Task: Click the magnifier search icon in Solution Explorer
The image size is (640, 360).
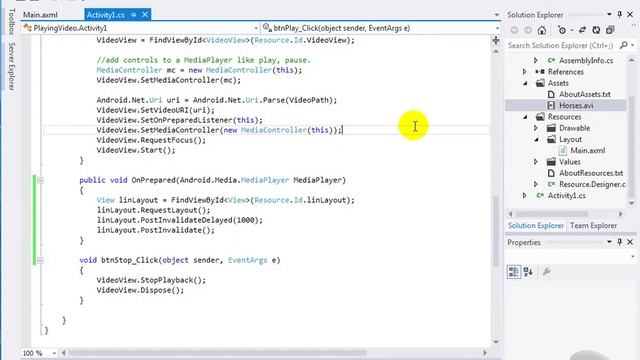Action: tap(623, 45)
